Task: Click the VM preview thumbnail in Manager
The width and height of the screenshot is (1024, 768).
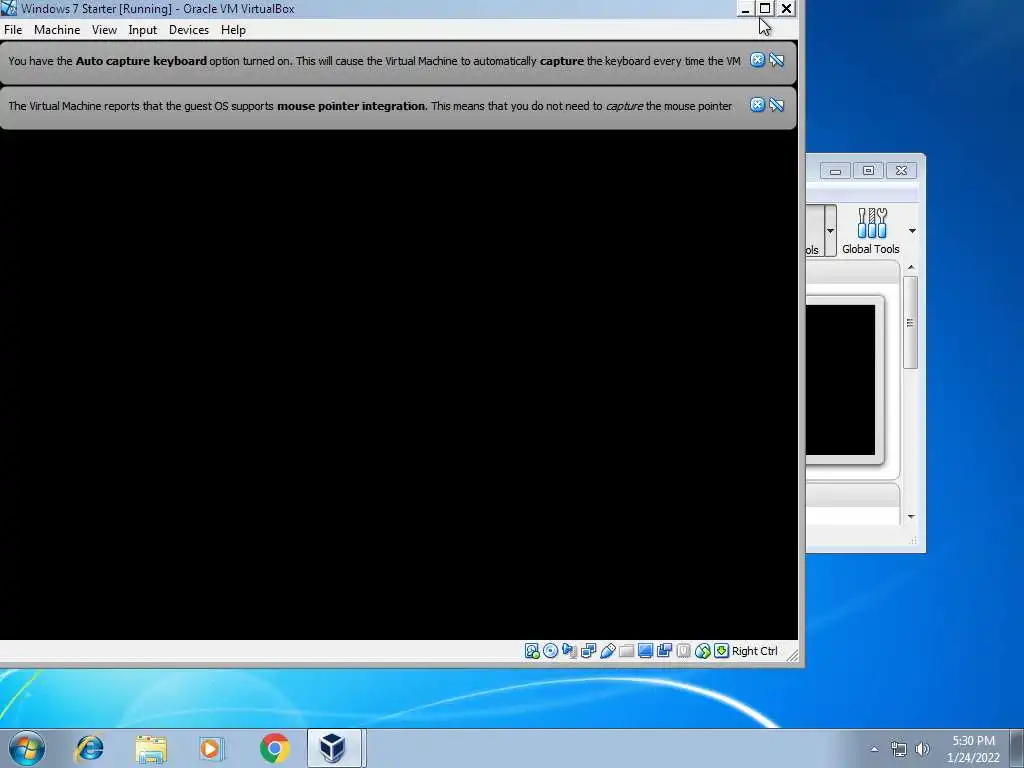Action: coord(840,380)
